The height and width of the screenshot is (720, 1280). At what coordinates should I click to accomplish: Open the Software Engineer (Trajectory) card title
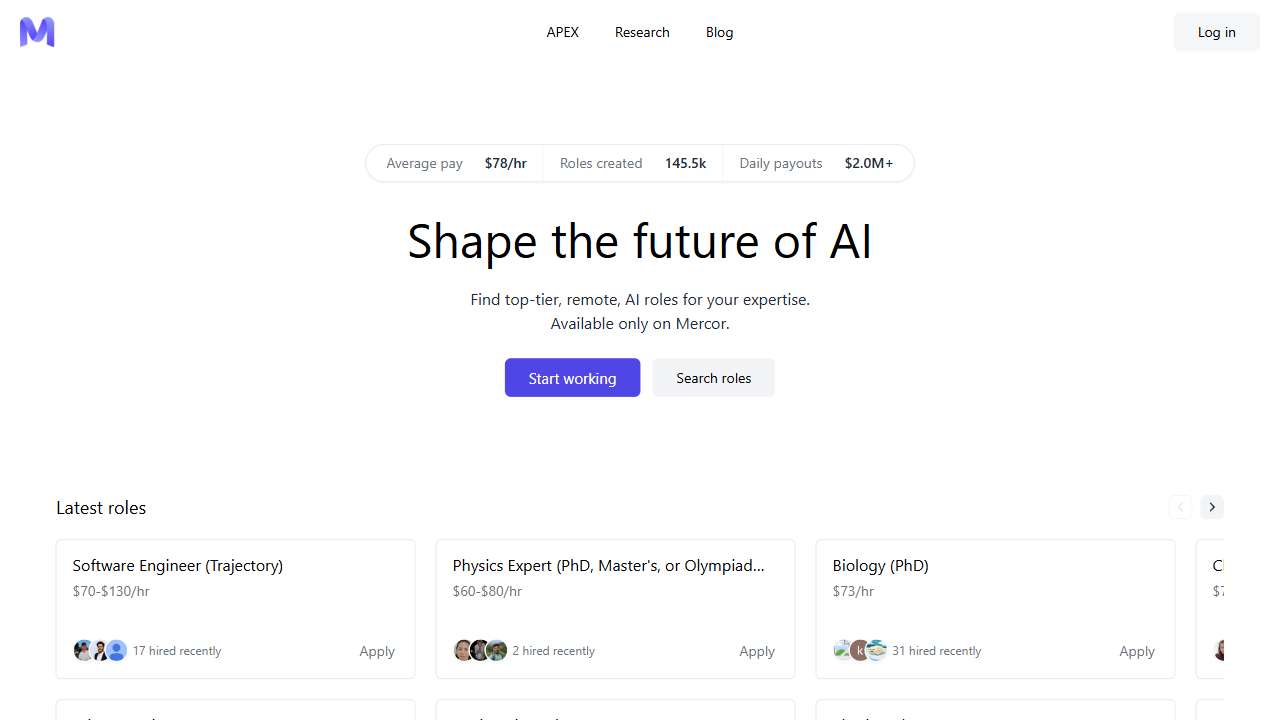(x=178, y=565)
